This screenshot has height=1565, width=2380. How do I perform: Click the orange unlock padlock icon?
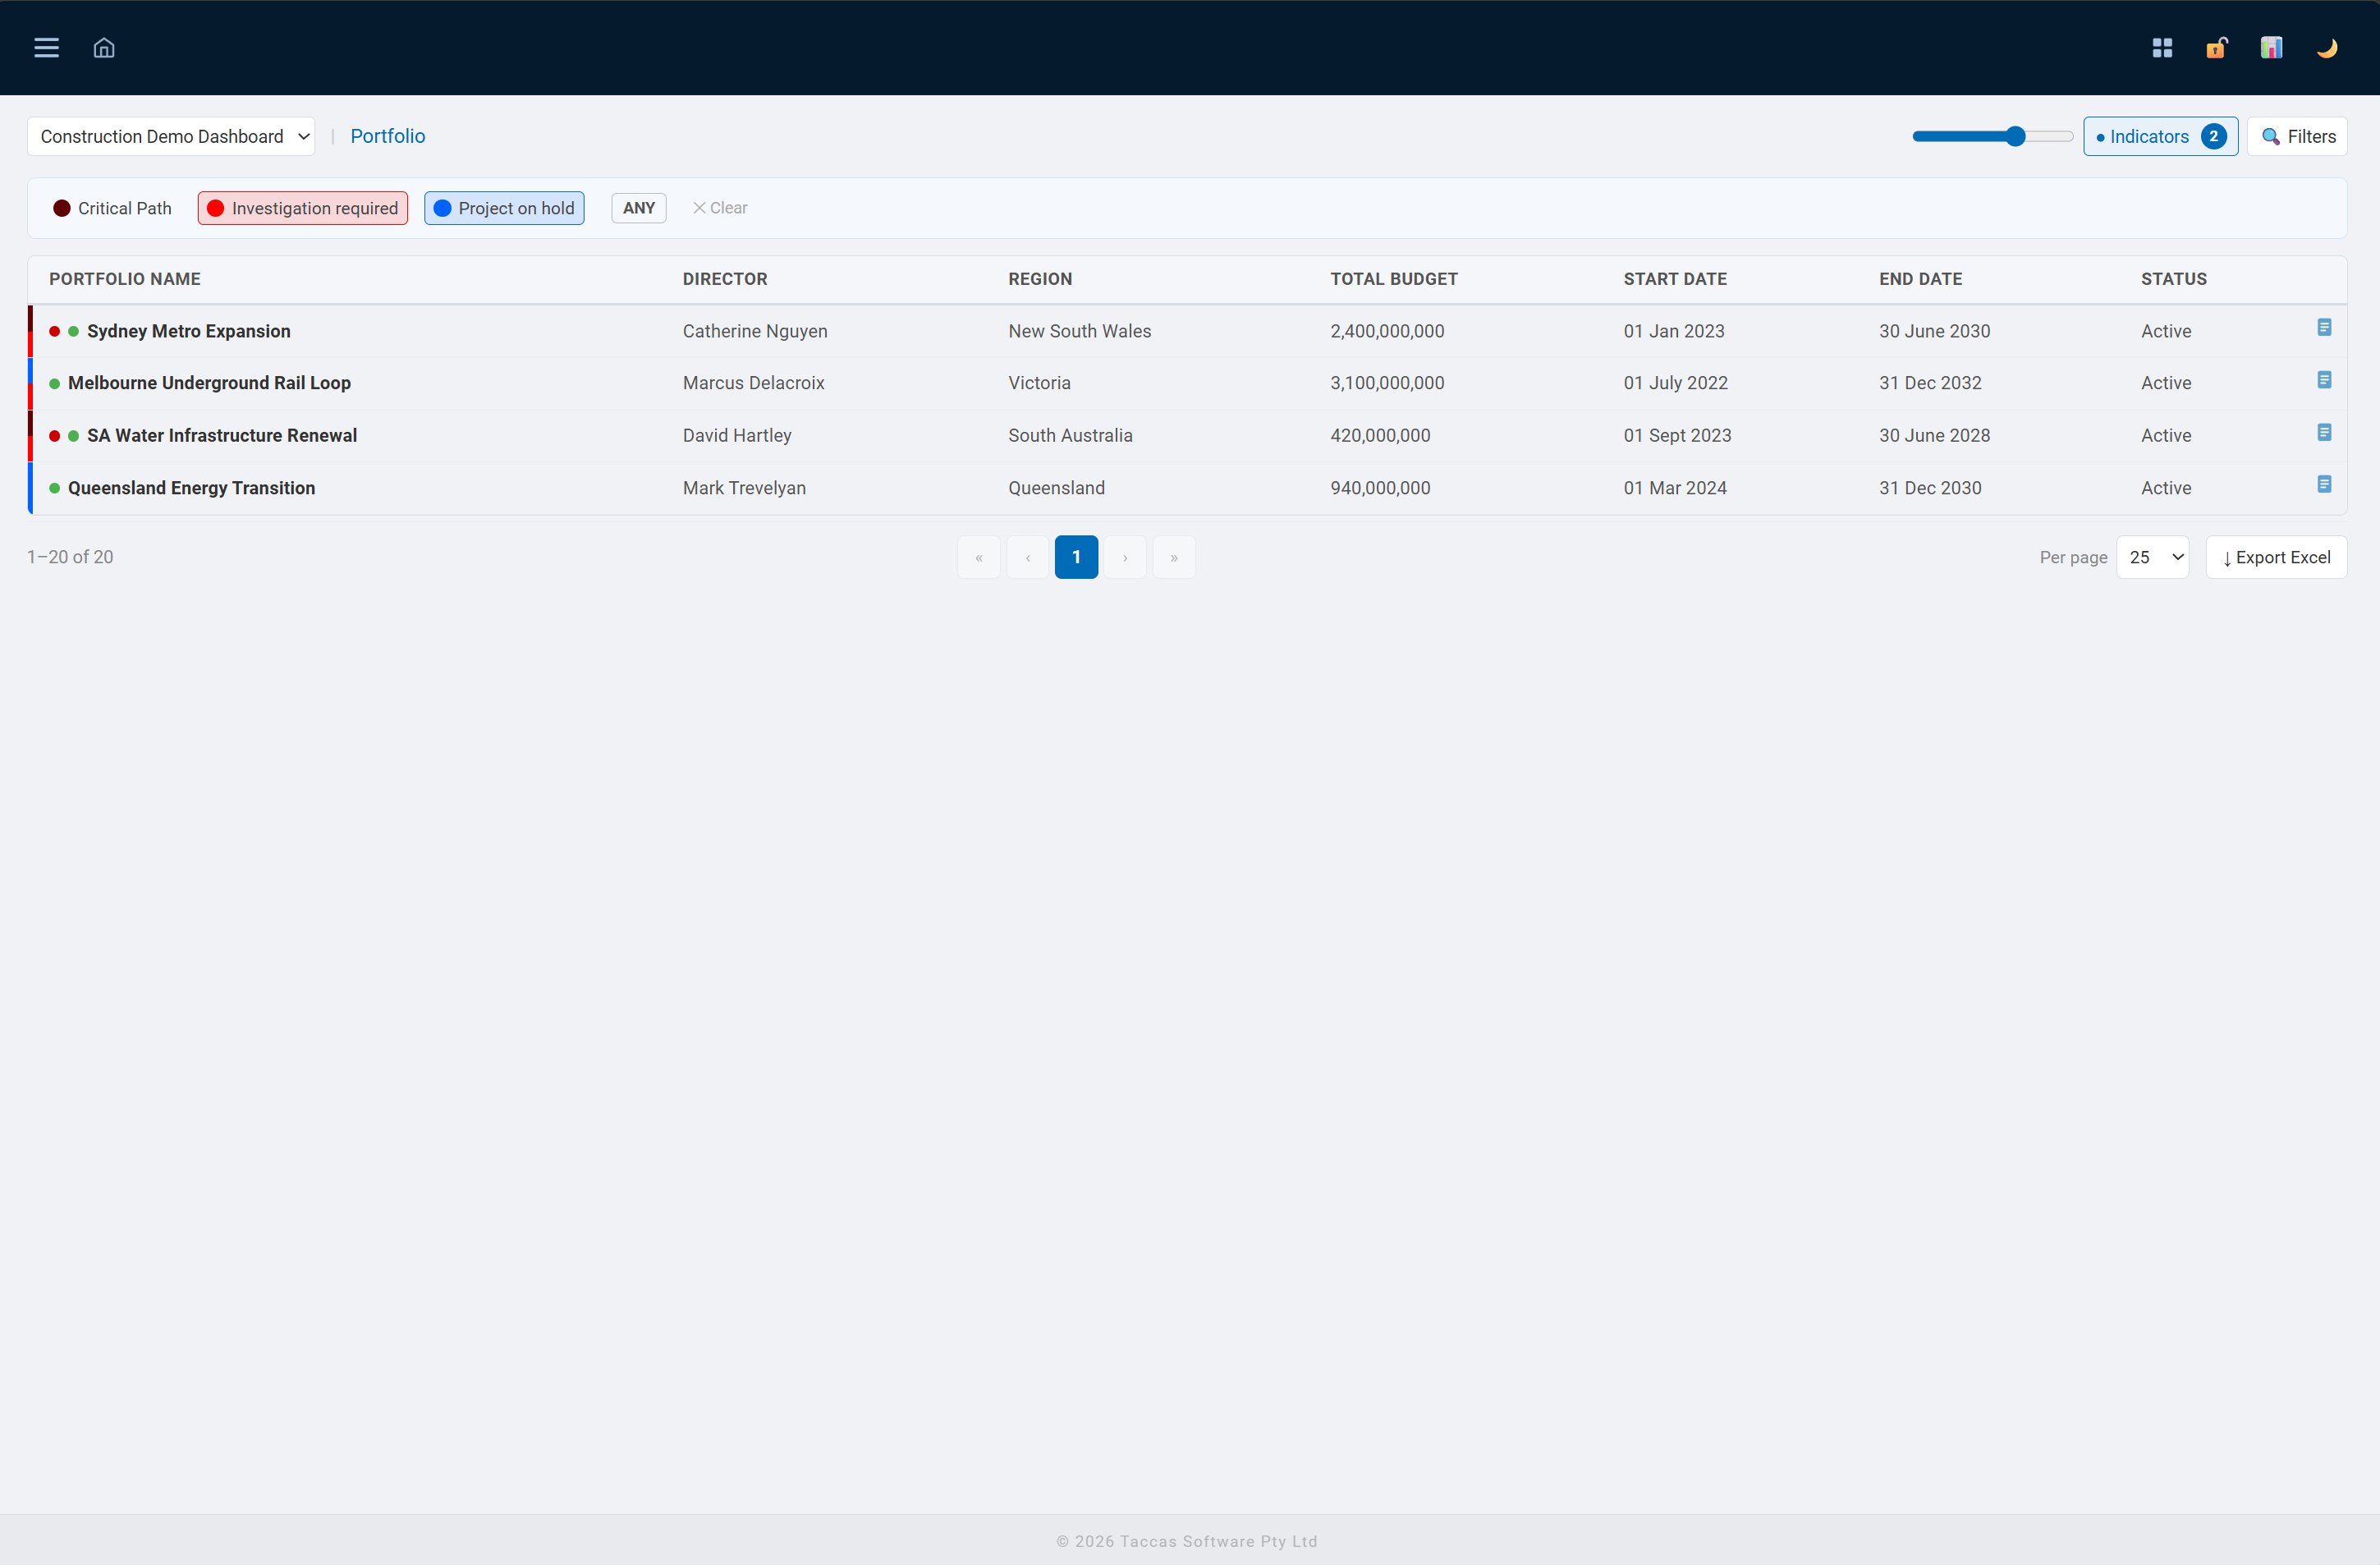point(2217,48)
